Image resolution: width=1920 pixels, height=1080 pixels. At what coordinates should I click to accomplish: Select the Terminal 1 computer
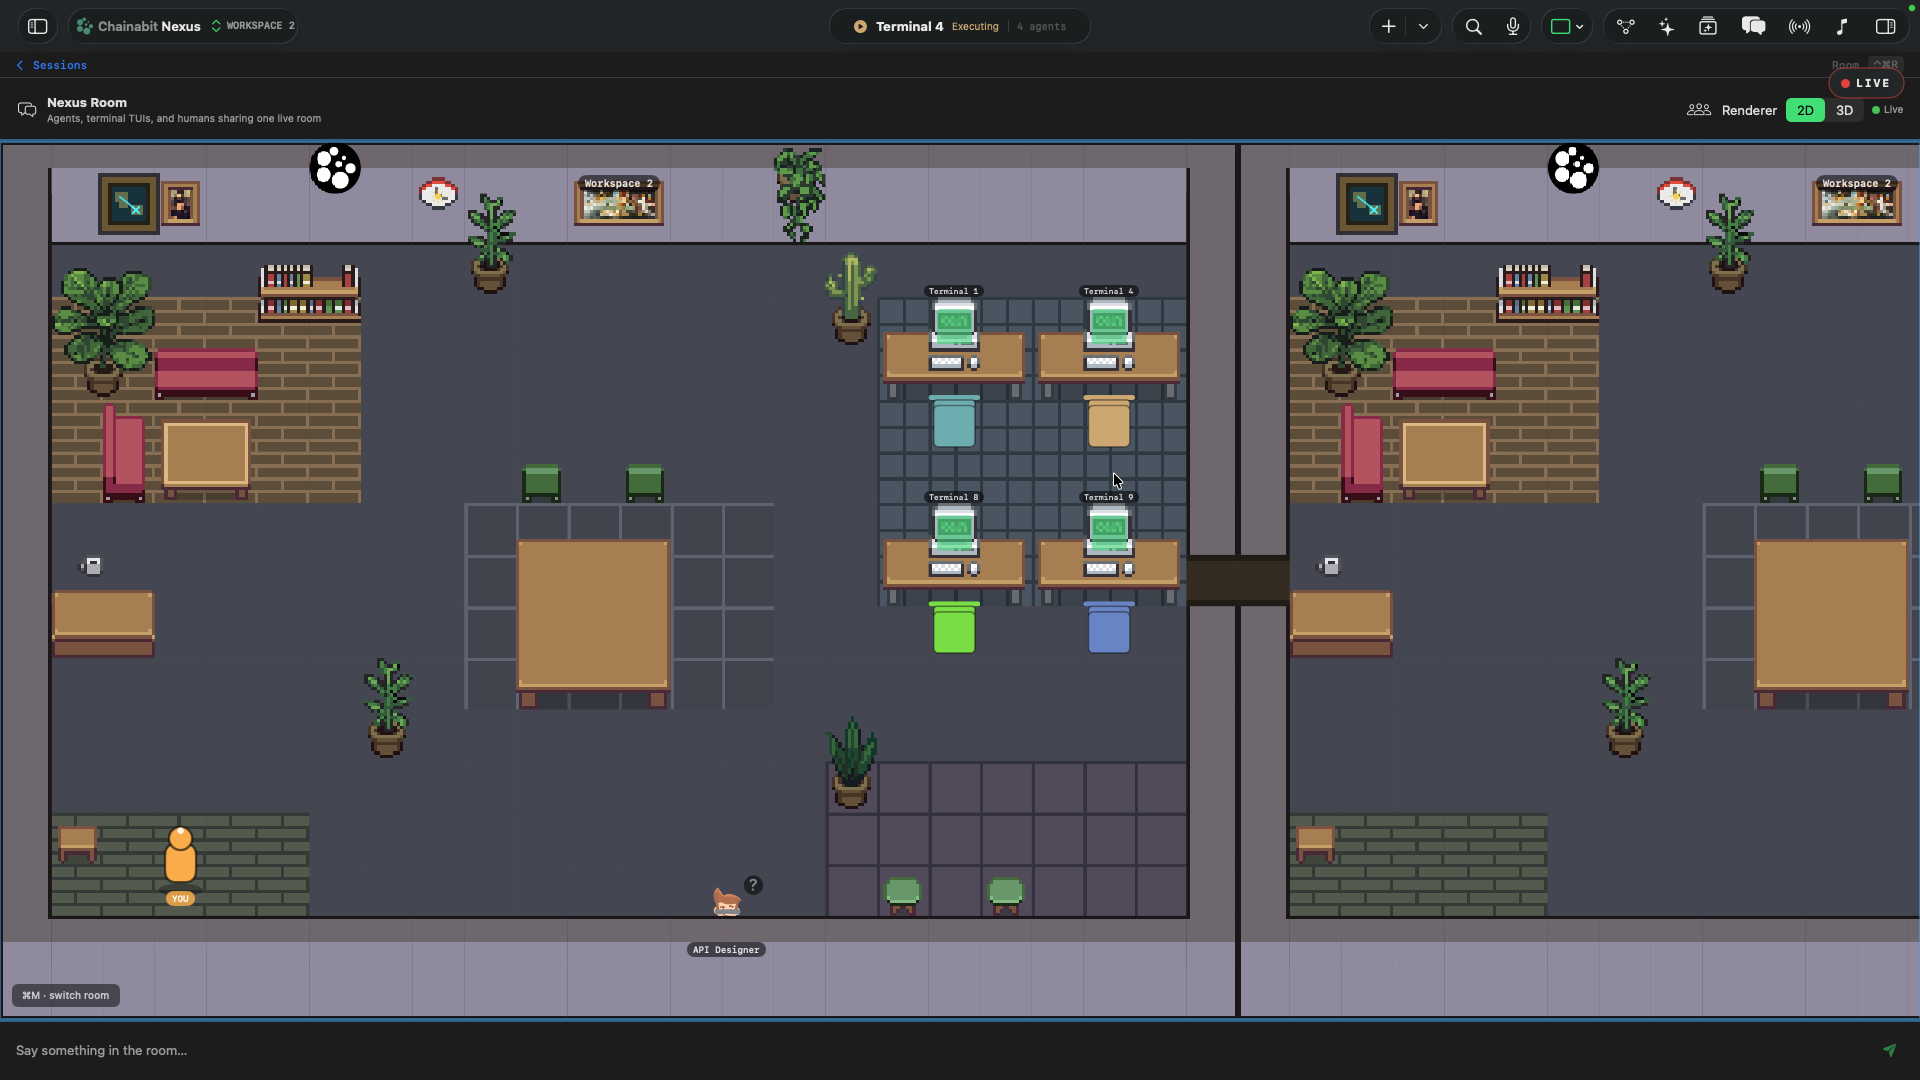954,326
